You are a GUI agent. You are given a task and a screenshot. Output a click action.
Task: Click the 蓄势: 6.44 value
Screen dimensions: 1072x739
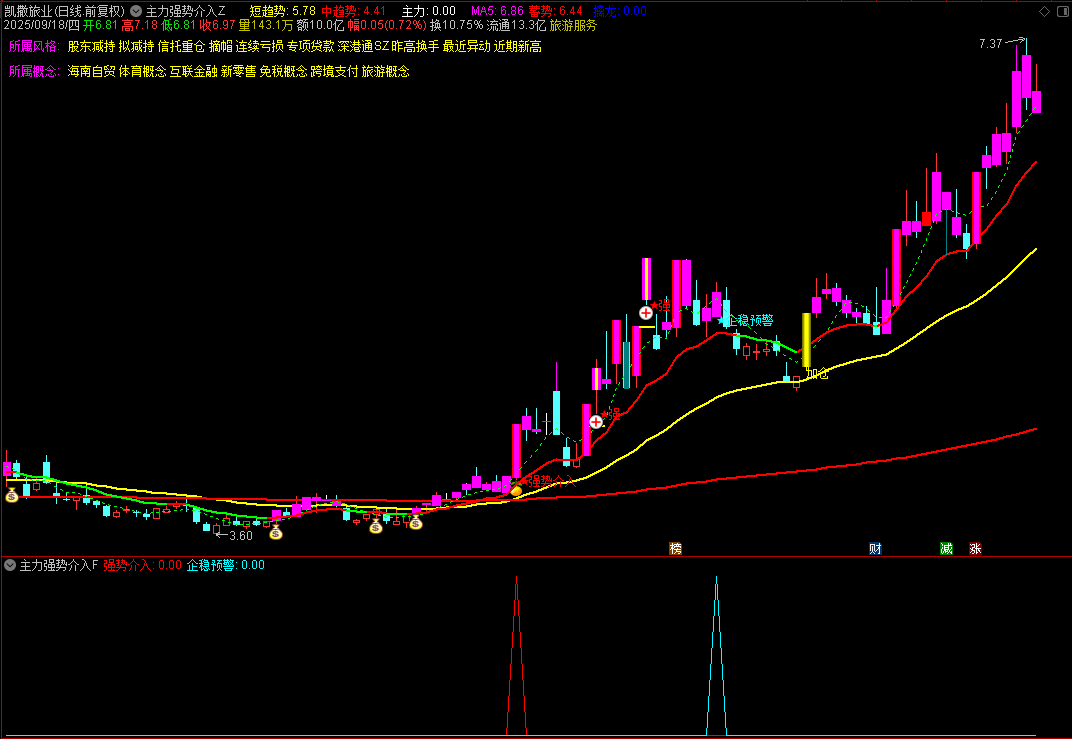556,11
